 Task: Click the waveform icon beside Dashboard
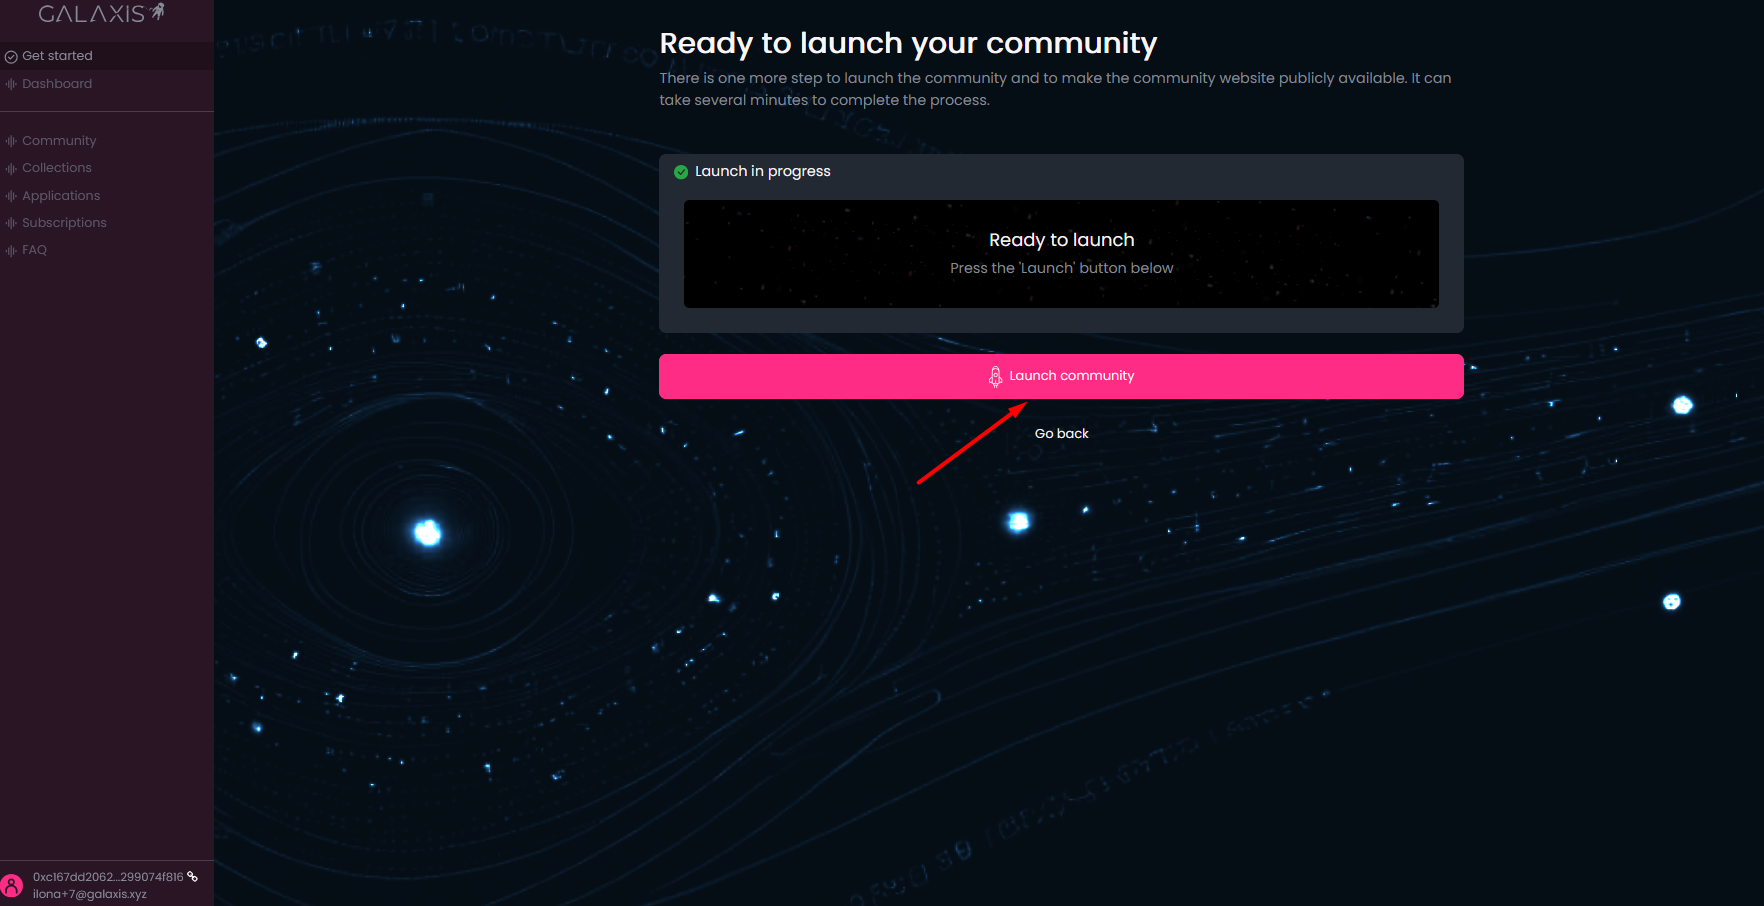click(x=11, y=84)
